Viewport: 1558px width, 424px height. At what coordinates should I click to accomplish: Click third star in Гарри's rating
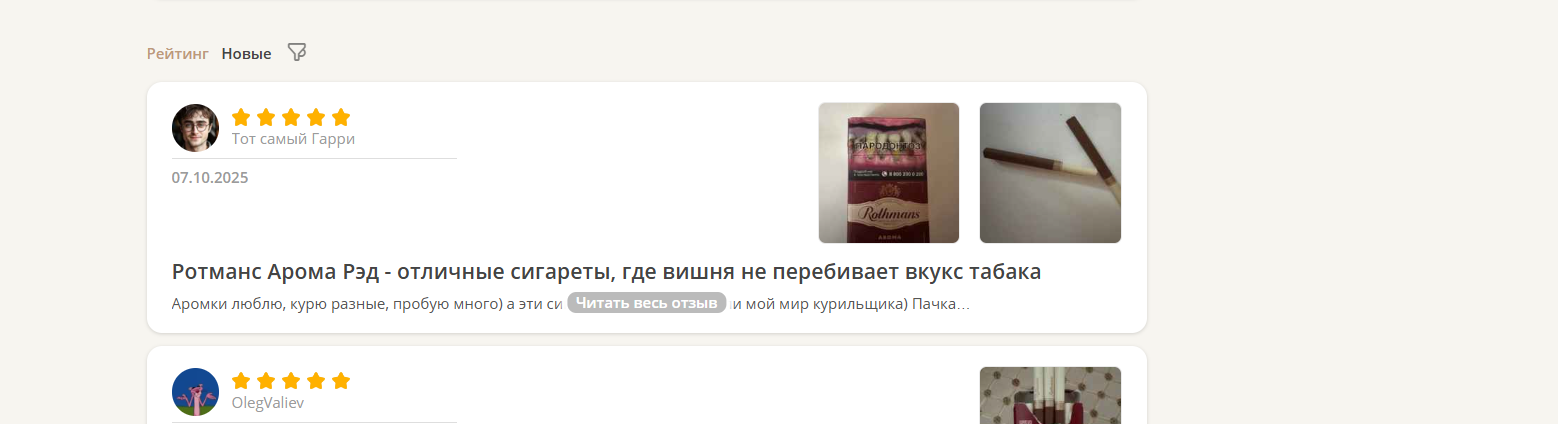[x=291, y=117]
